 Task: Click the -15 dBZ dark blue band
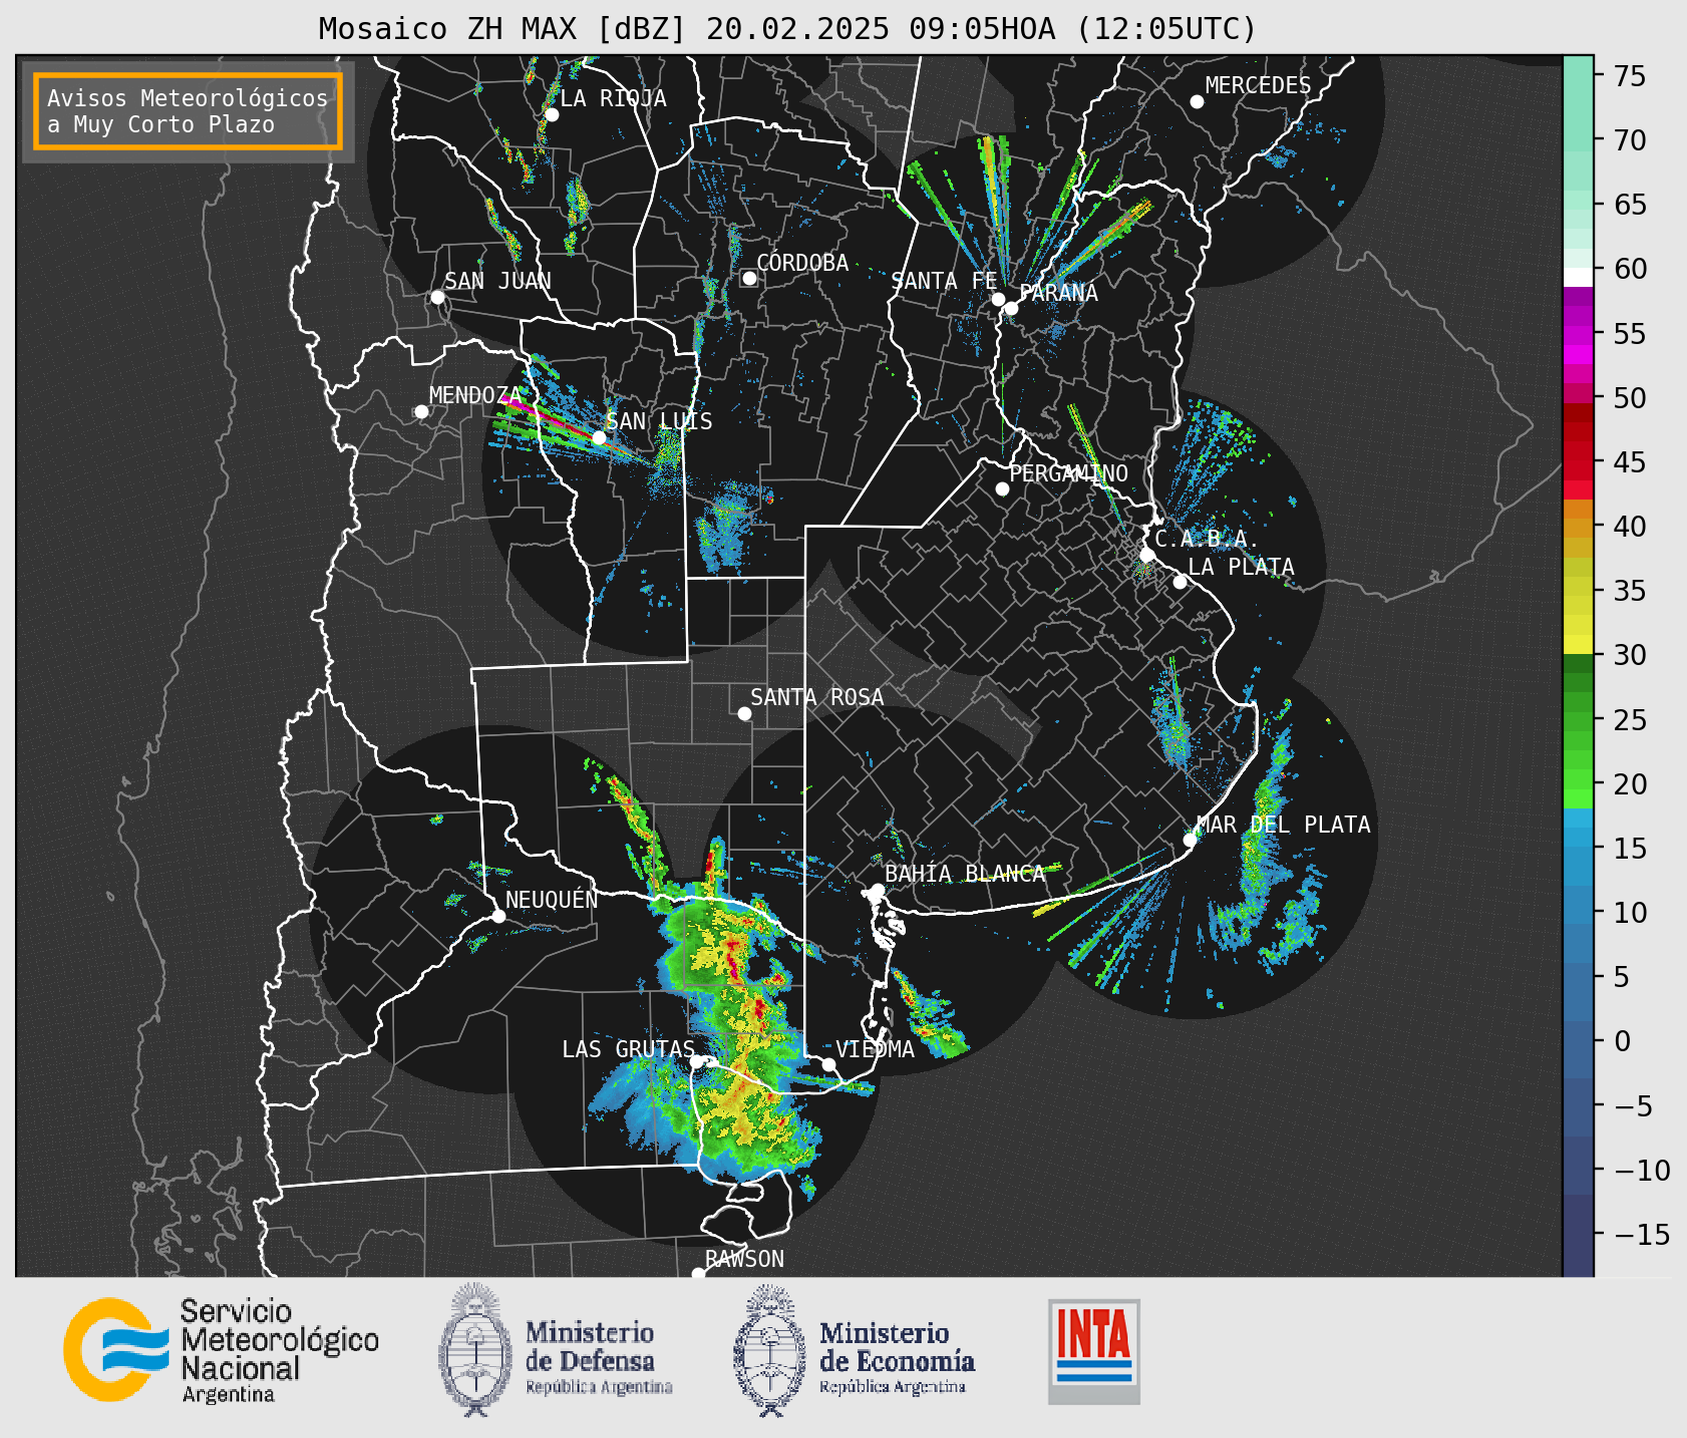click(x=1578, y=1234)
